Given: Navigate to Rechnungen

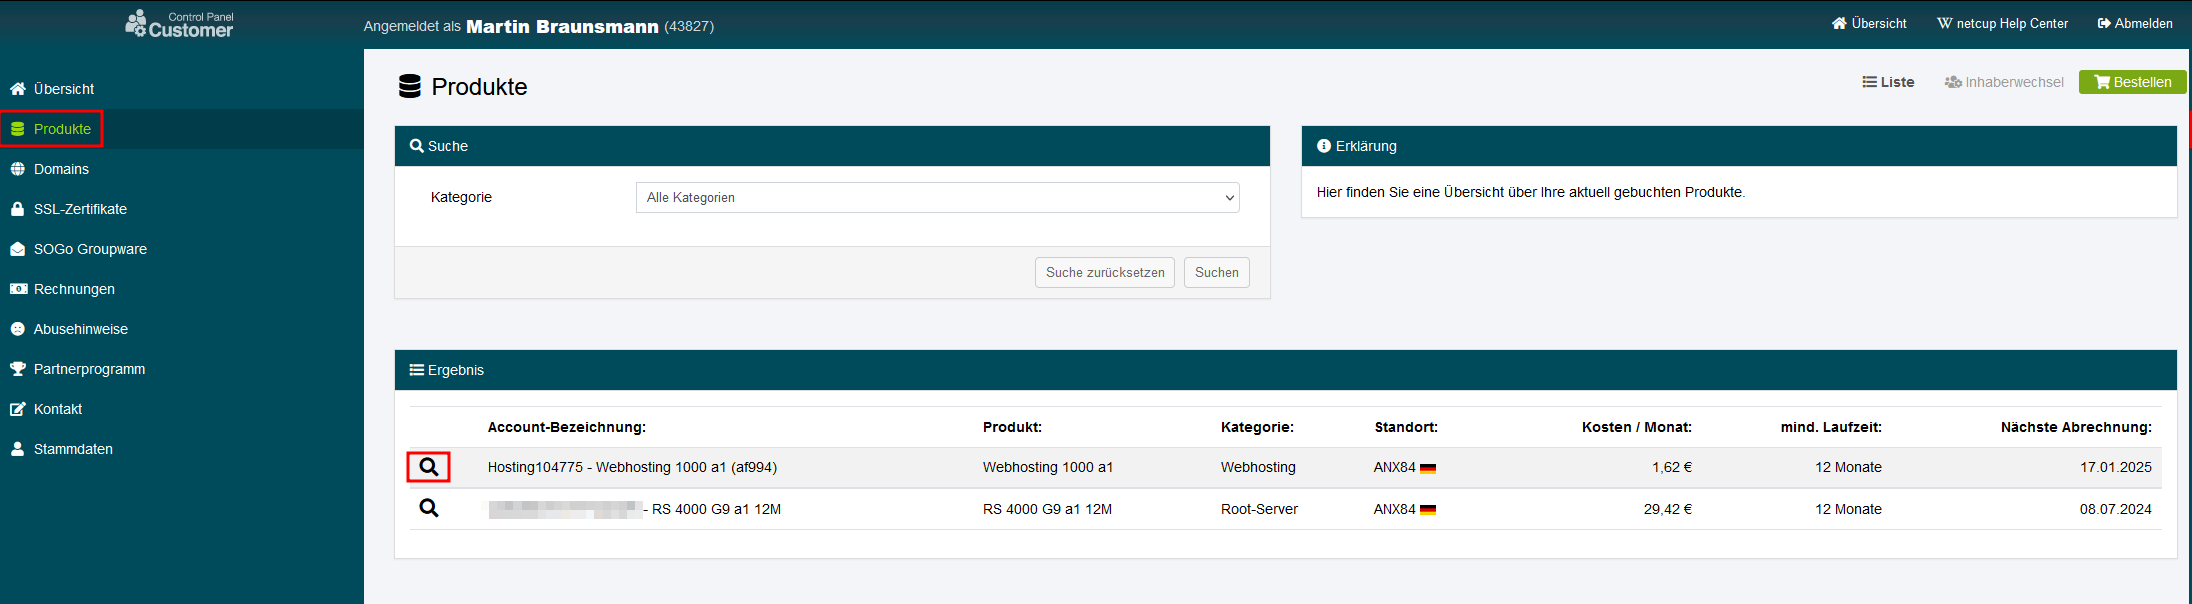Looking at the screenshot, I should coord(74,289).
